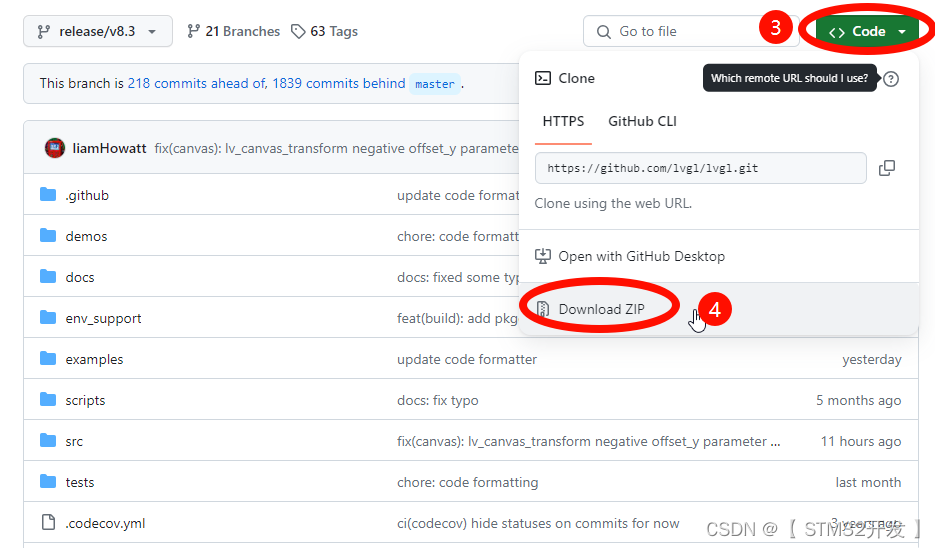Screen dimensions: 935x548
Task: Click the tag icon beside 63 Tags
Action: (298, 31)
